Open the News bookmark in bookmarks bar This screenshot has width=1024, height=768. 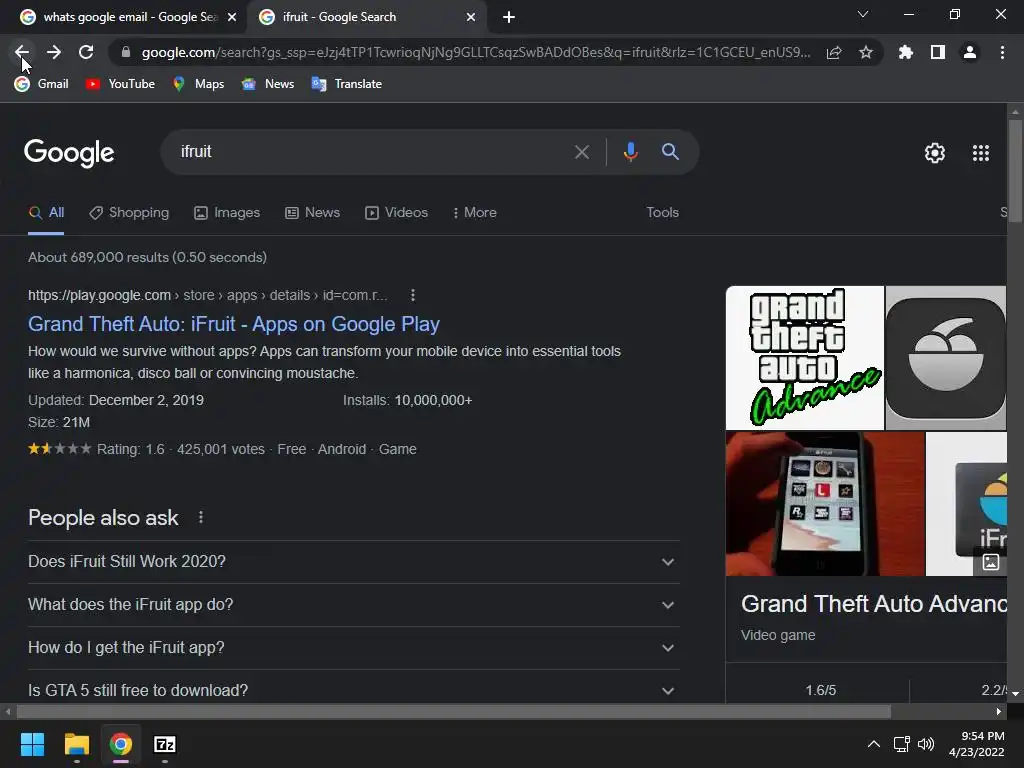pyautogui.click(x=268, y=84)
